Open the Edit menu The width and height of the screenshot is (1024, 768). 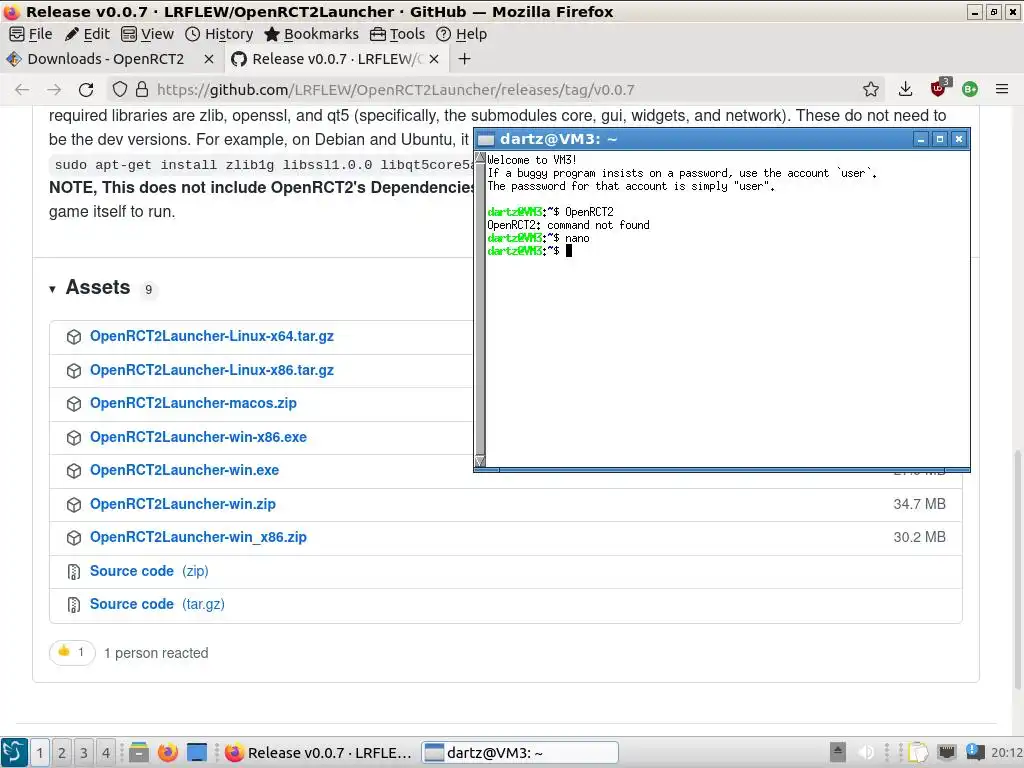[x=87, y=34]
